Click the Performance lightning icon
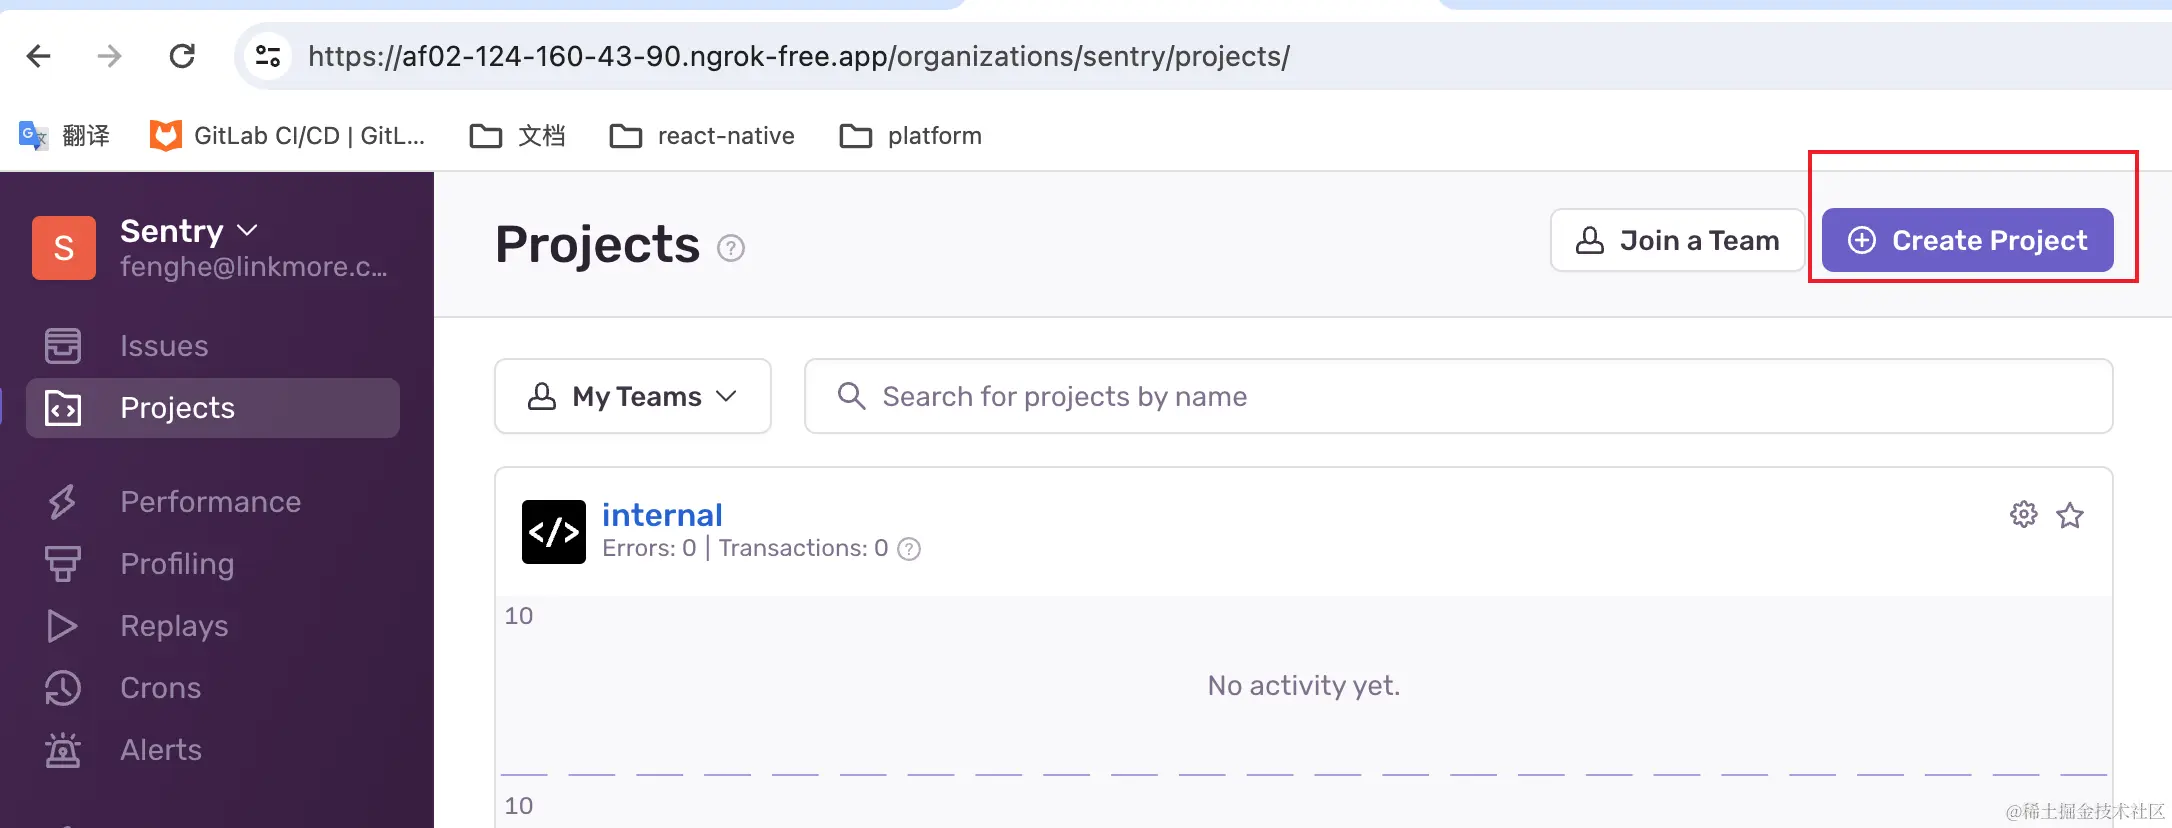Image resolution: width=2172 pixels, height=828 pixels. click(63, 502)
